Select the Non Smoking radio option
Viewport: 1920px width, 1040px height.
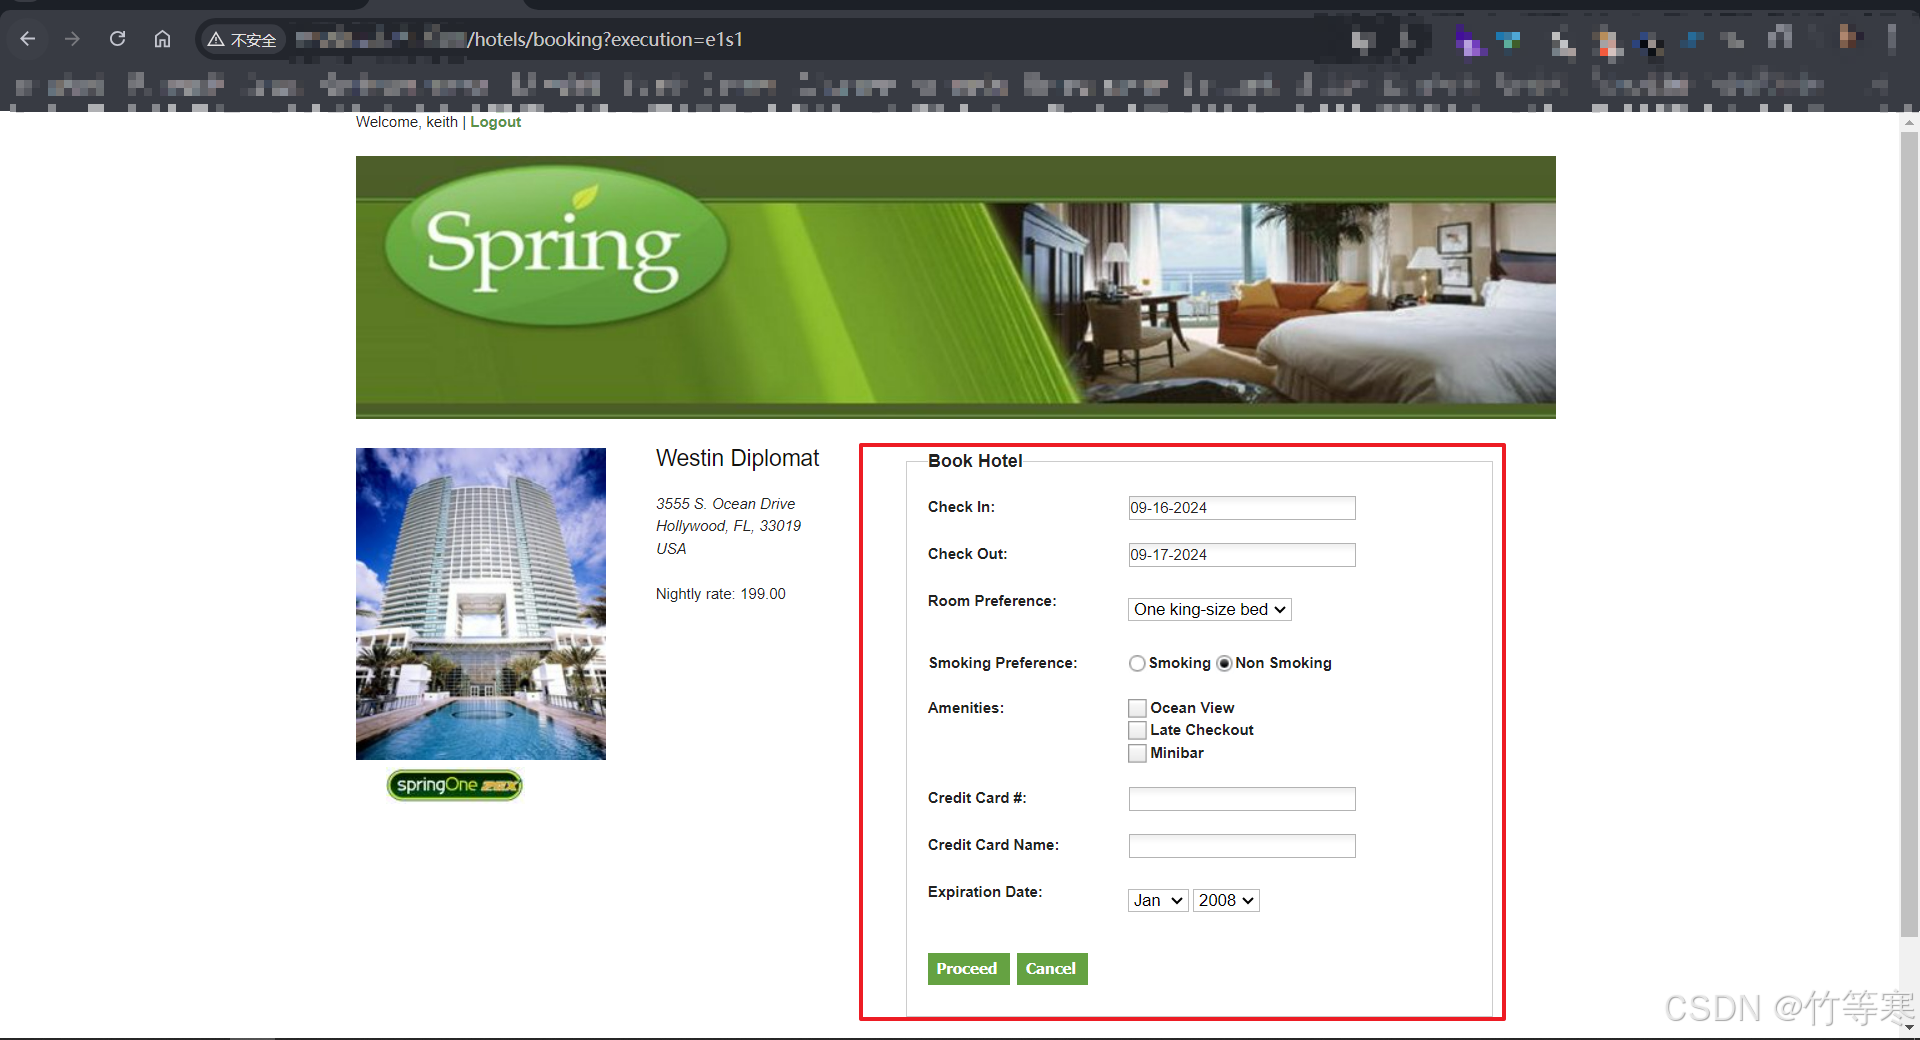[x=1224, y=663]
